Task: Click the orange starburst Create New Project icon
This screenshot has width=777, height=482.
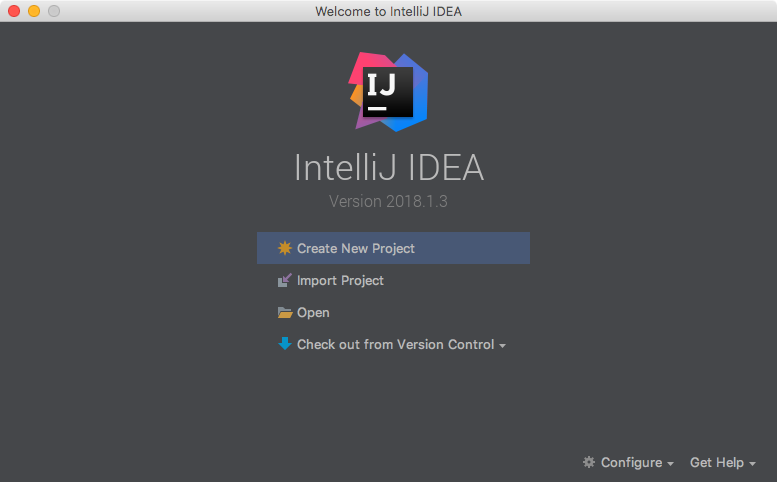Action: click(x=284, y=248)
